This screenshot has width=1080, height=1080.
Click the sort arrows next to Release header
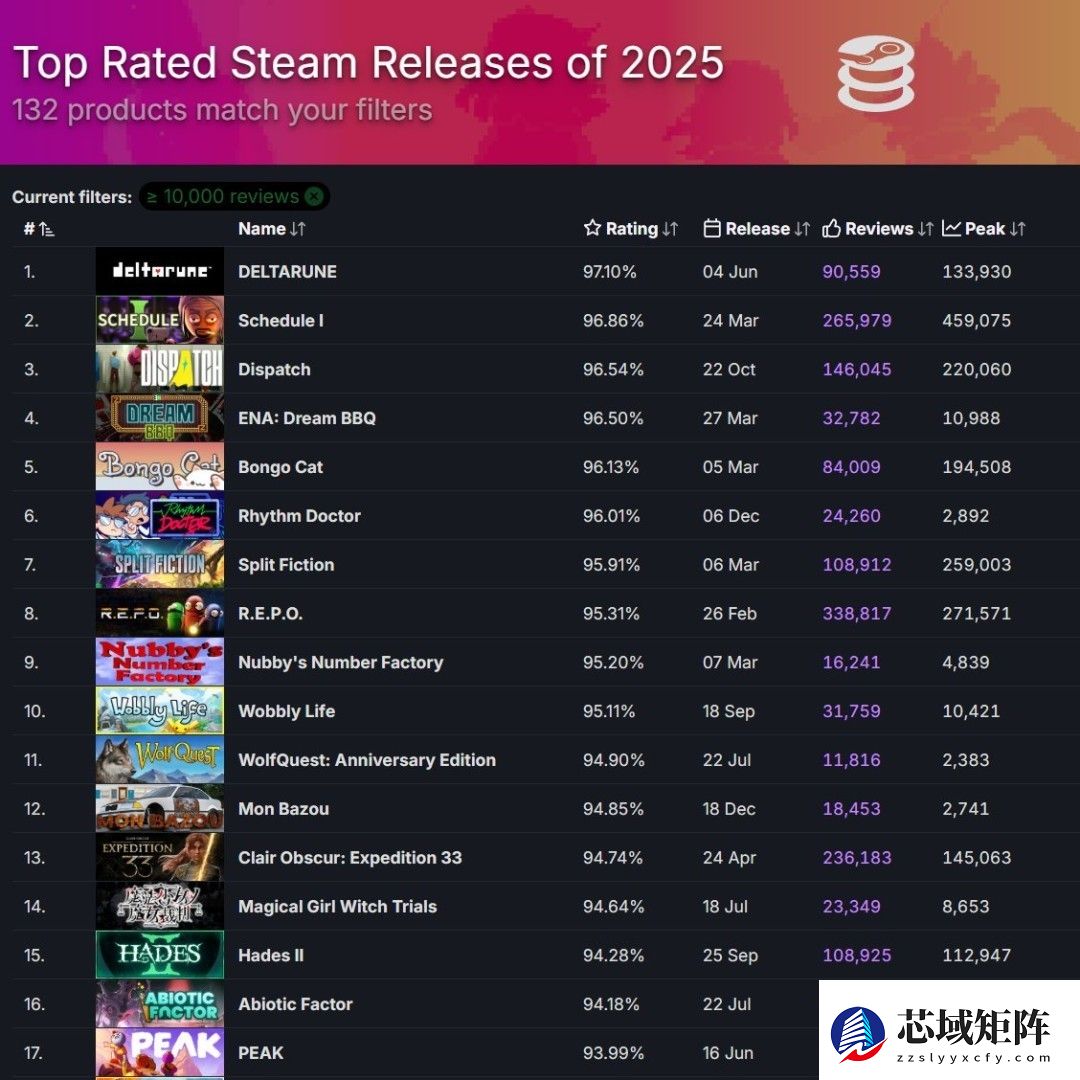click(x=805, y=229)
